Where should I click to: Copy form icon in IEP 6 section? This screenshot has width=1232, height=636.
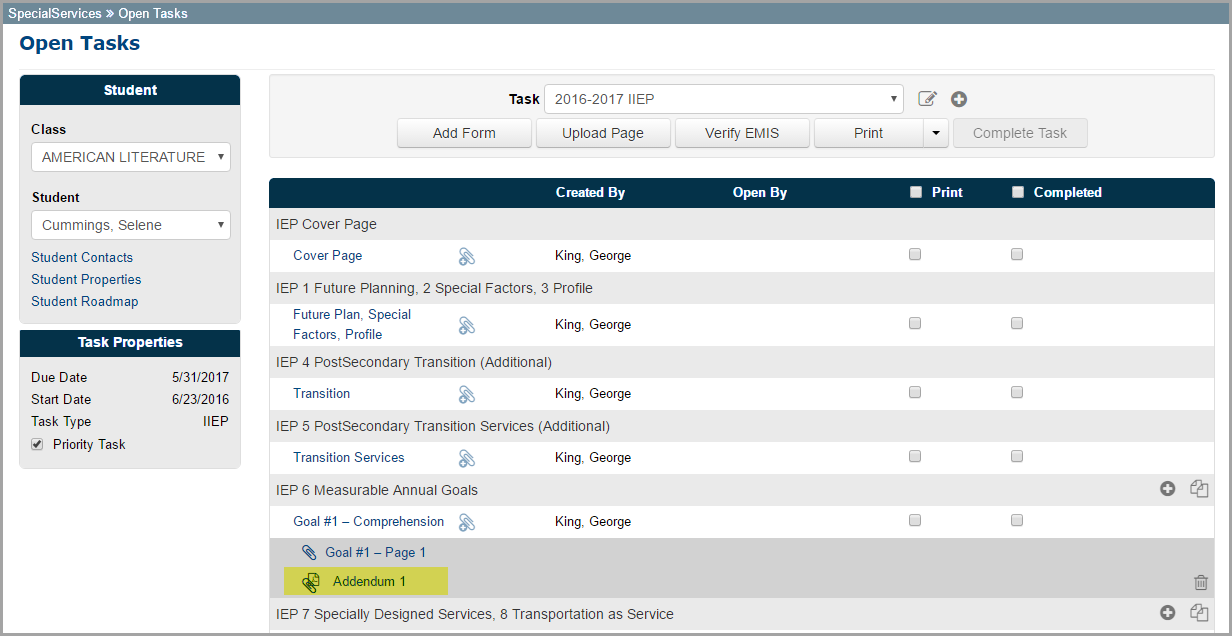1199,489
